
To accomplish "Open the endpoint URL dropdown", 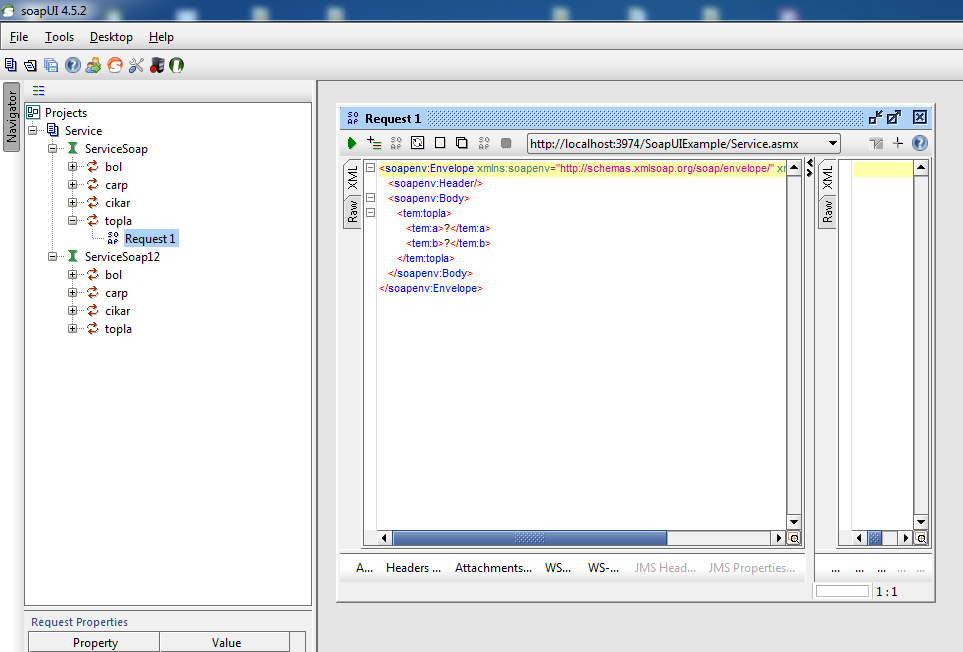I will (833, 144).
